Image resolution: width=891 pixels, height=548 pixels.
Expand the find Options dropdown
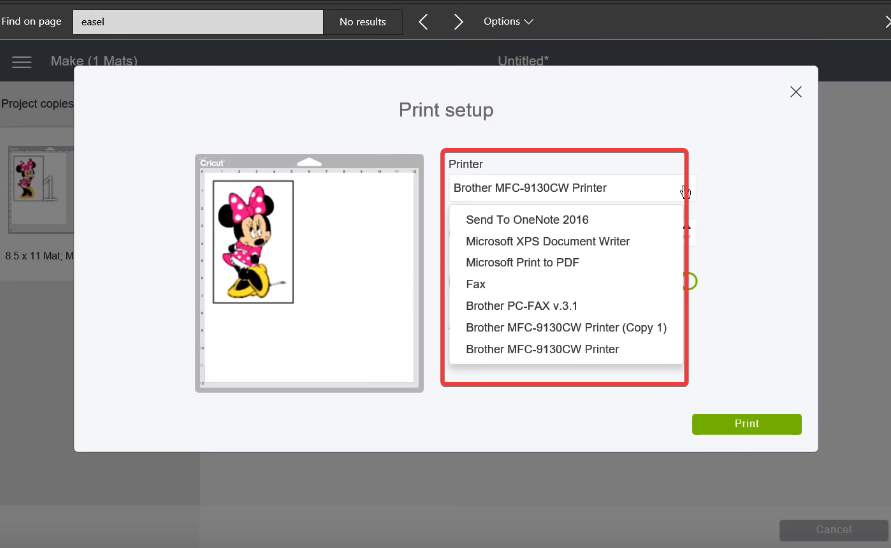point(508,22)
